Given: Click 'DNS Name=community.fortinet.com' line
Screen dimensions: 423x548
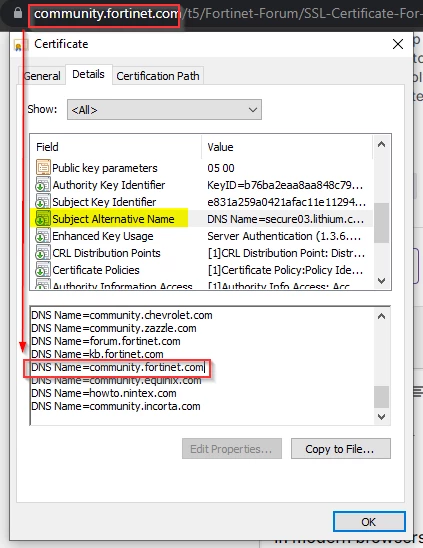Looking at the screenshot, I should click(x=117, y=367).
